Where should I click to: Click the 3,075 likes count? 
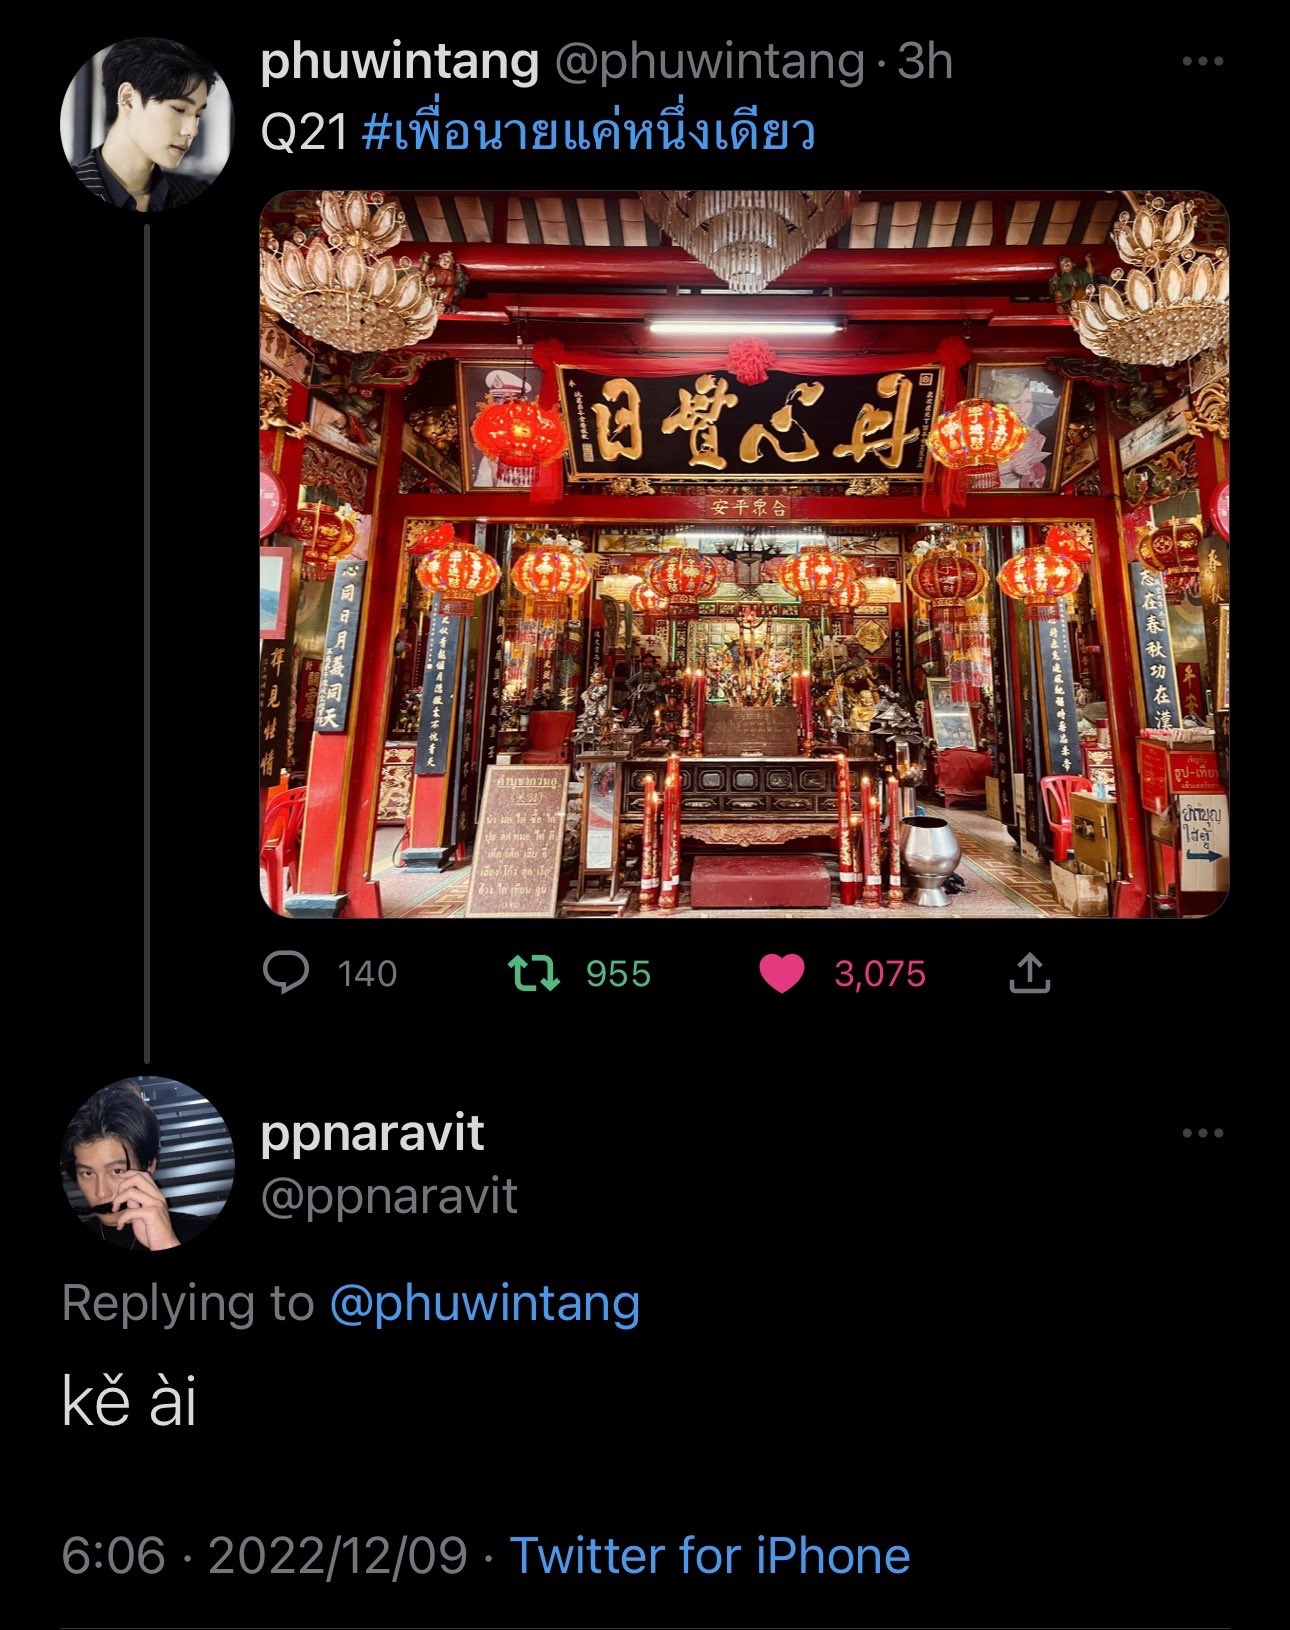coord(880,974)
